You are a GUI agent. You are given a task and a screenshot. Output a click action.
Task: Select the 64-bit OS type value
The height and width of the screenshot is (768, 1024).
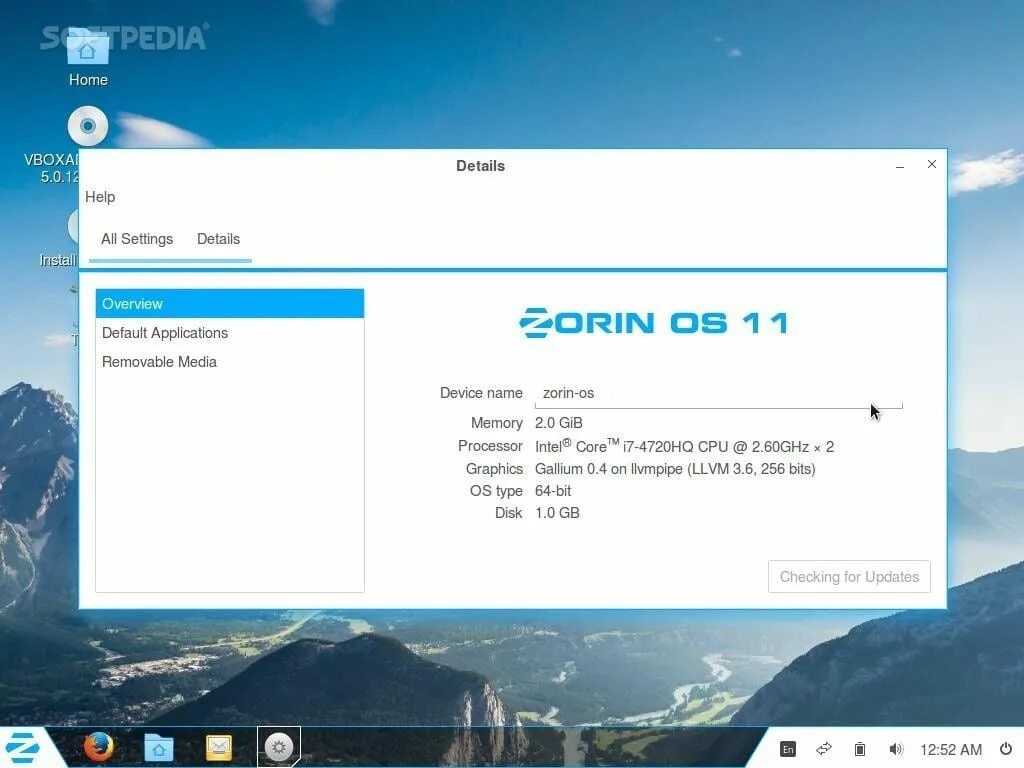point(552,491)
